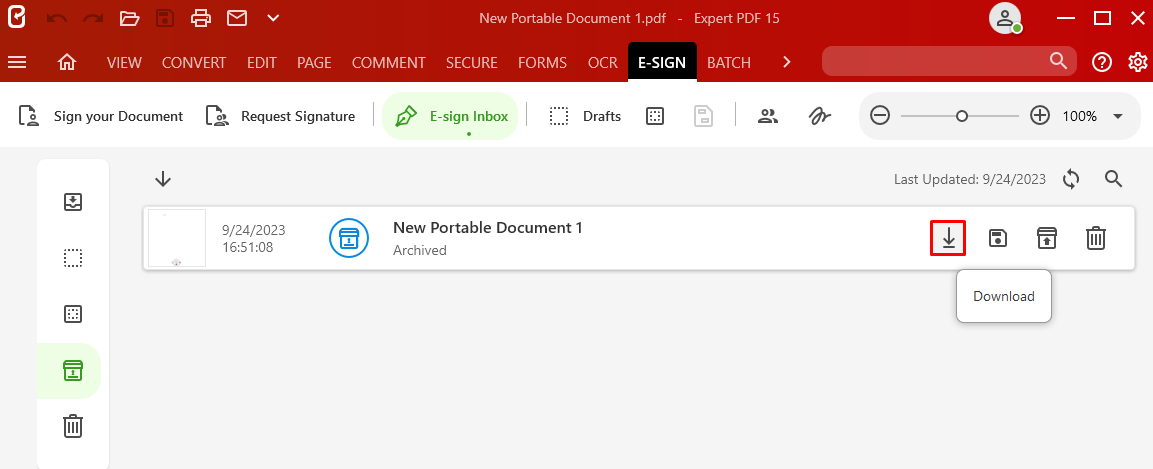Viewport: 1153px width, 469px height.
Task: Open the hamburger menu
Action: (17, 62)
